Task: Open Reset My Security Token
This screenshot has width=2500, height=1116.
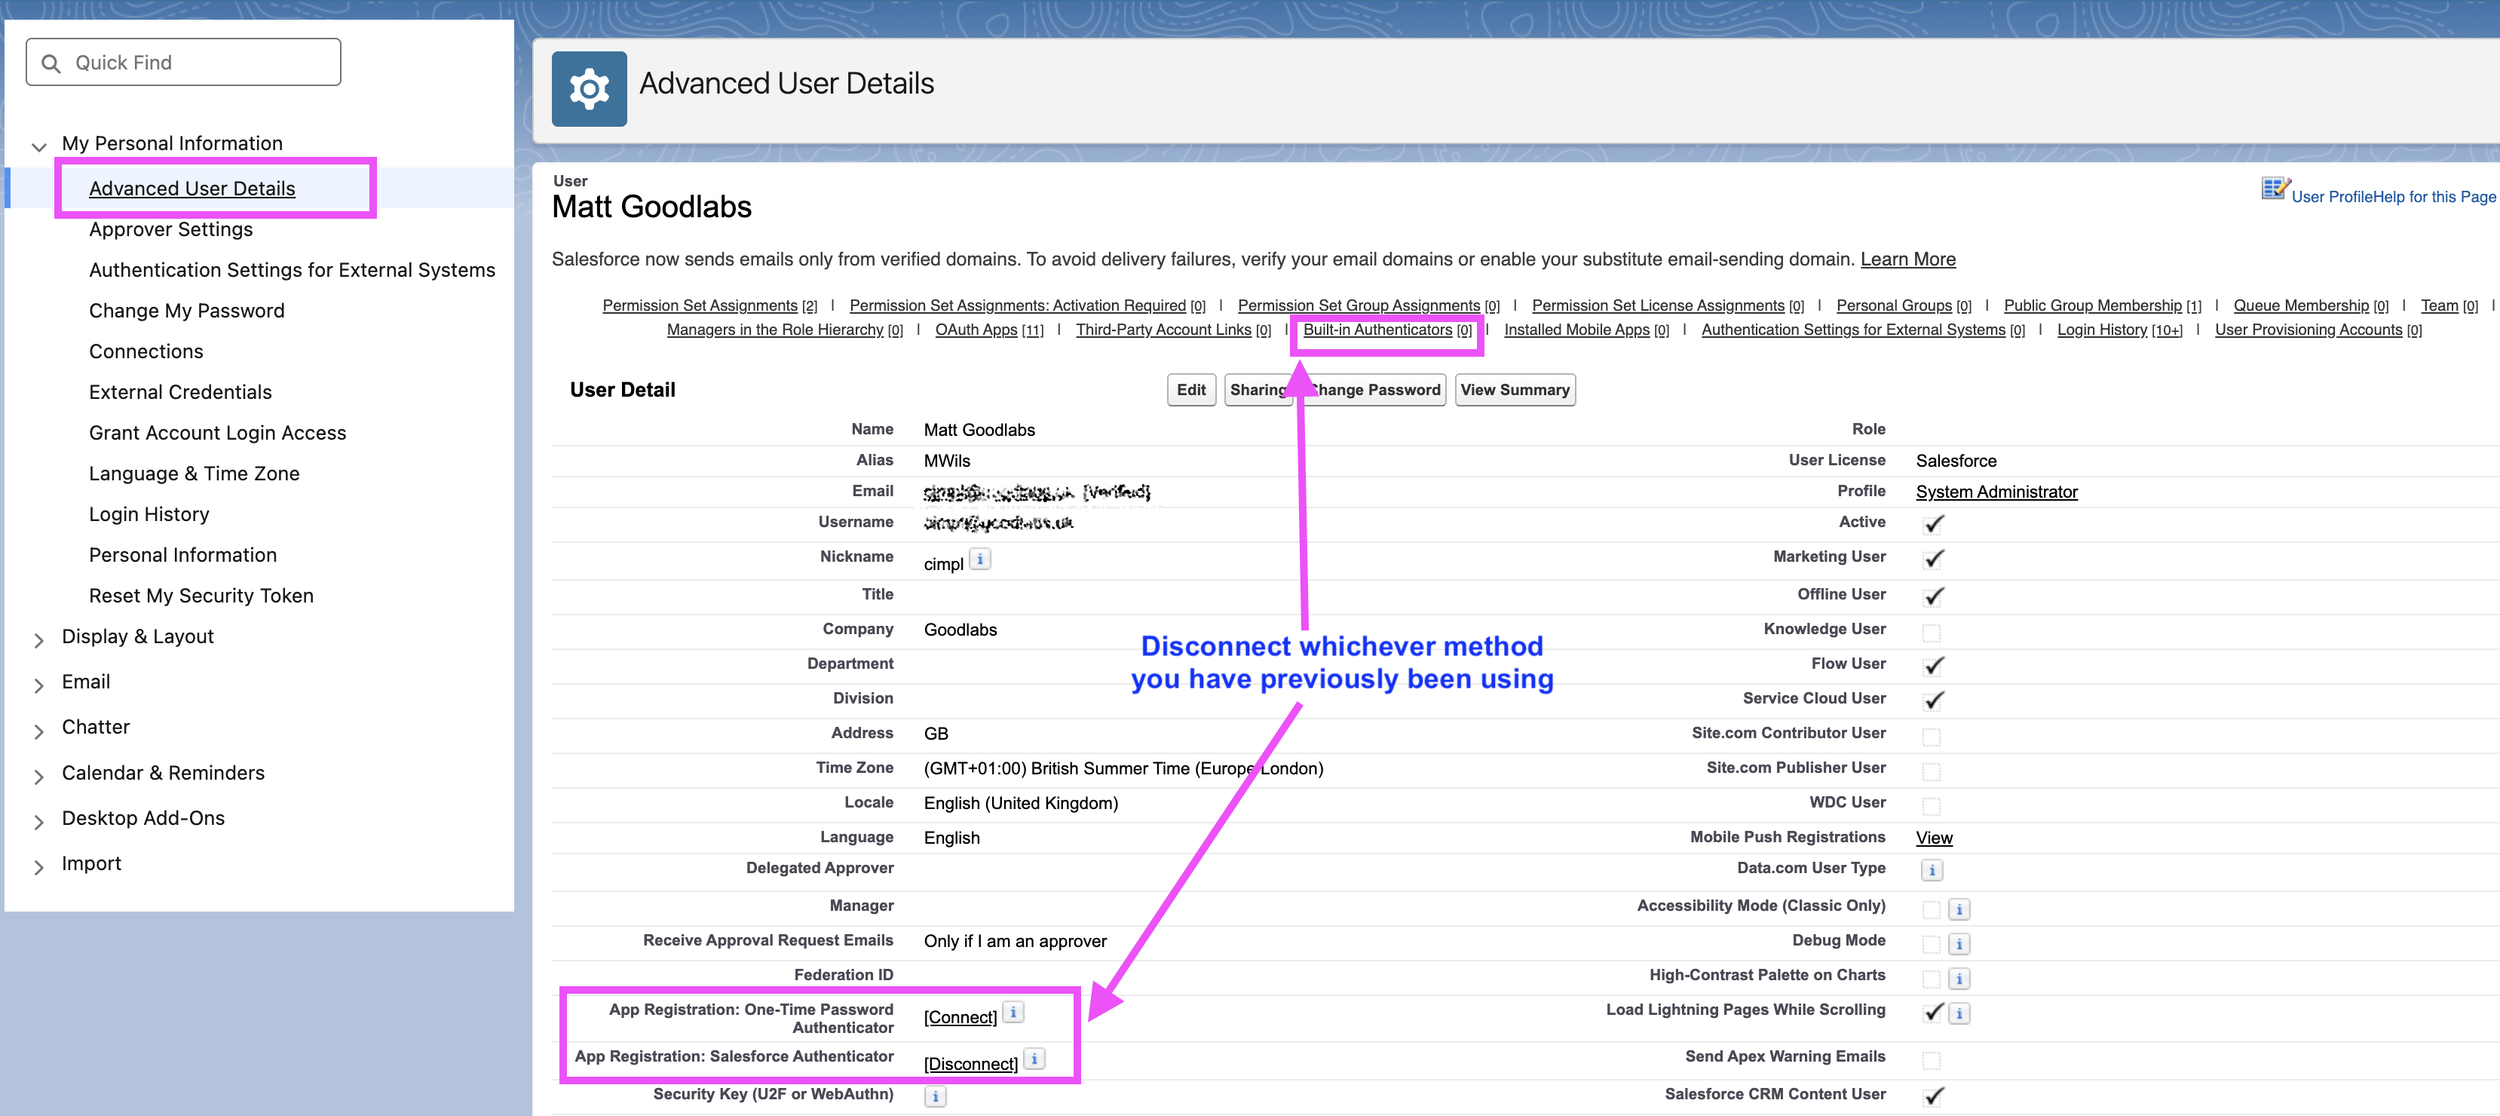Action: [201, 595]
